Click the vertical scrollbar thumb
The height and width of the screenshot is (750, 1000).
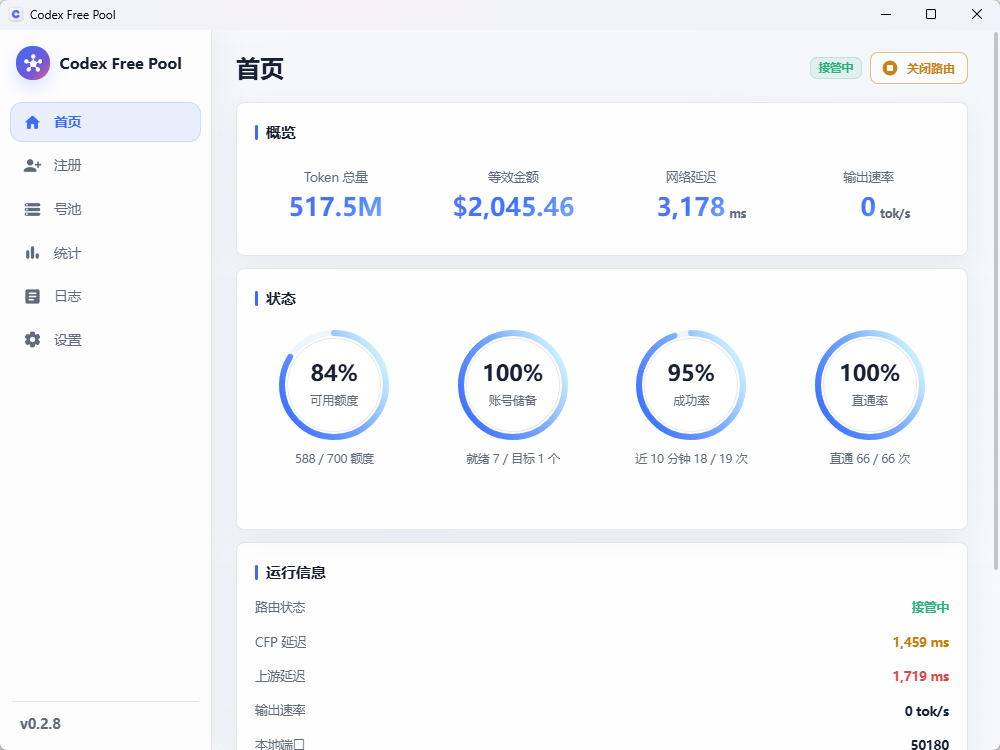[996, 300]
